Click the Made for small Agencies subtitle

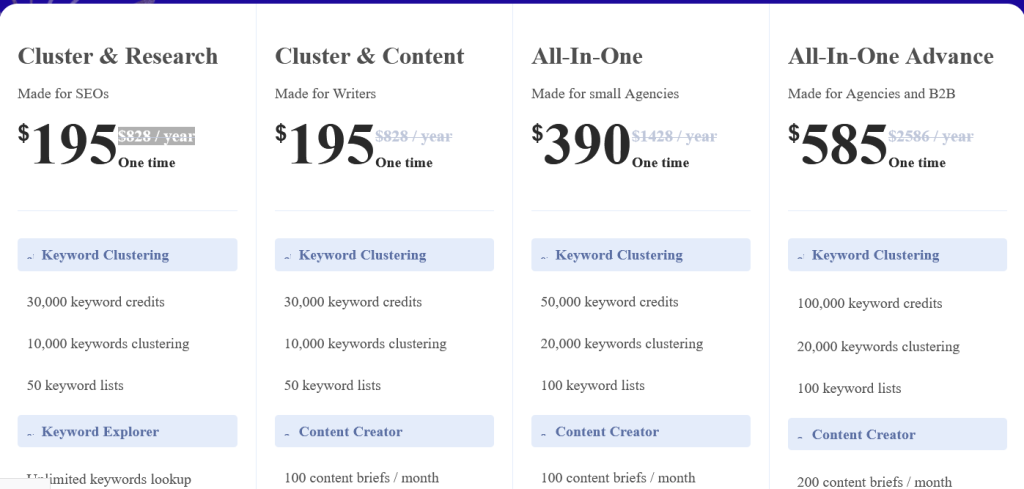(605, 94)
